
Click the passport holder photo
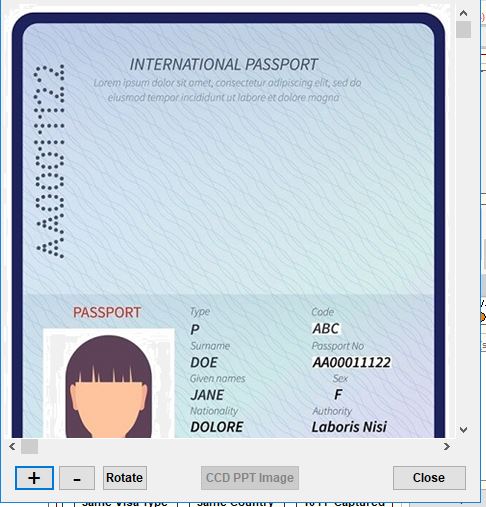pos(109,383)
